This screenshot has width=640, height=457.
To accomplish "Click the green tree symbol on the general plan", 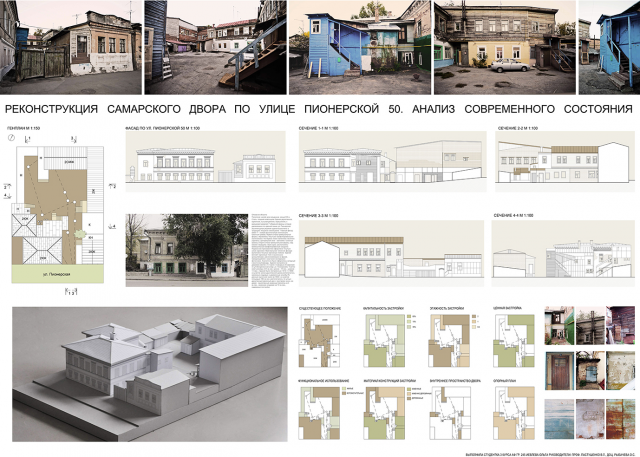I will [80, 234].
